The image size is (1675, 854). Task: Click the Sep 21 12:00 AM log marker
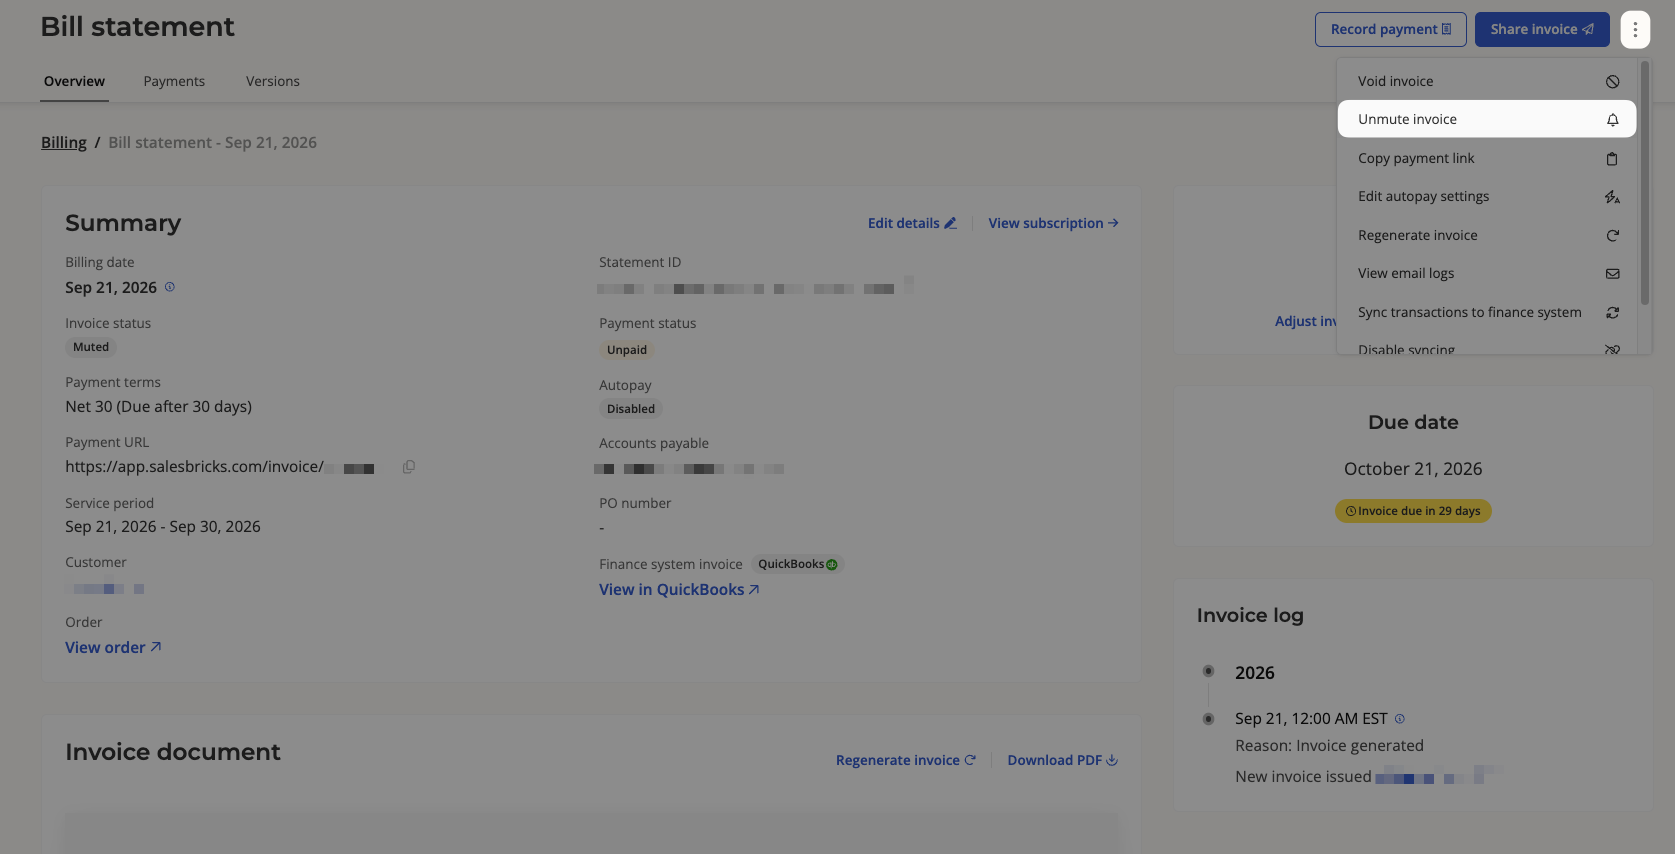[x=1208, y=719]
